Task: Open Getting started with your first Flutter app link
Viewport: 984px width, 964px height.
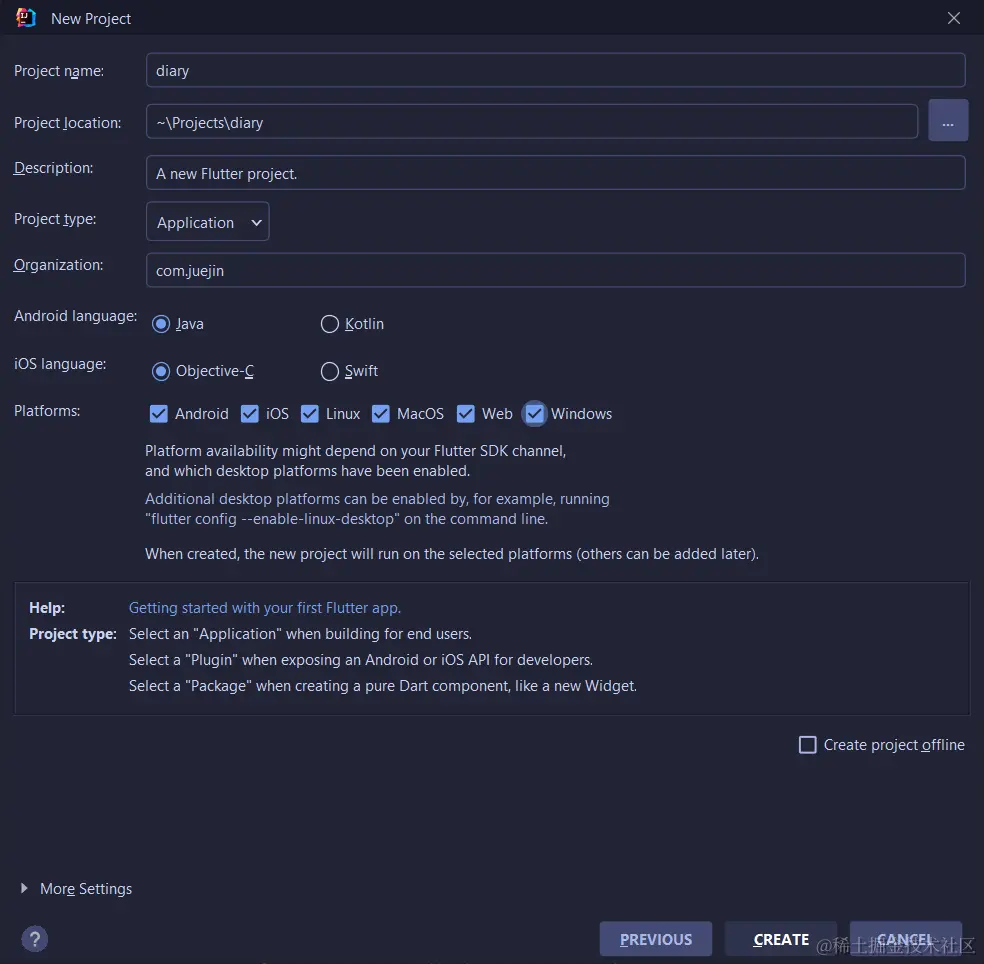Action: [265, 608]
